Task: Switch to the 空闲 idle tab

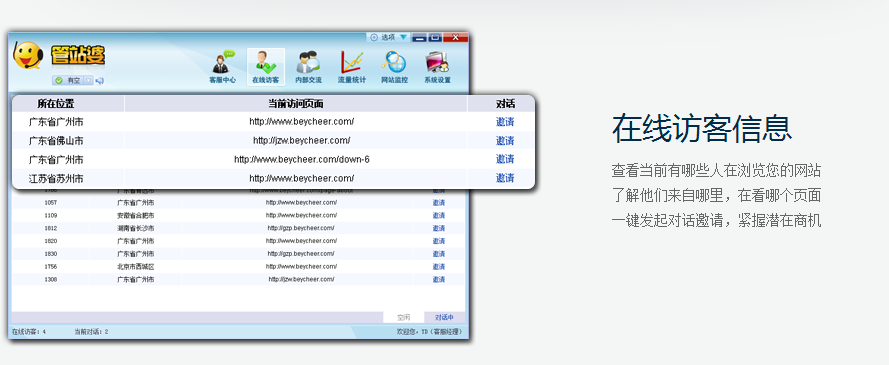Action: pos(404,317)
